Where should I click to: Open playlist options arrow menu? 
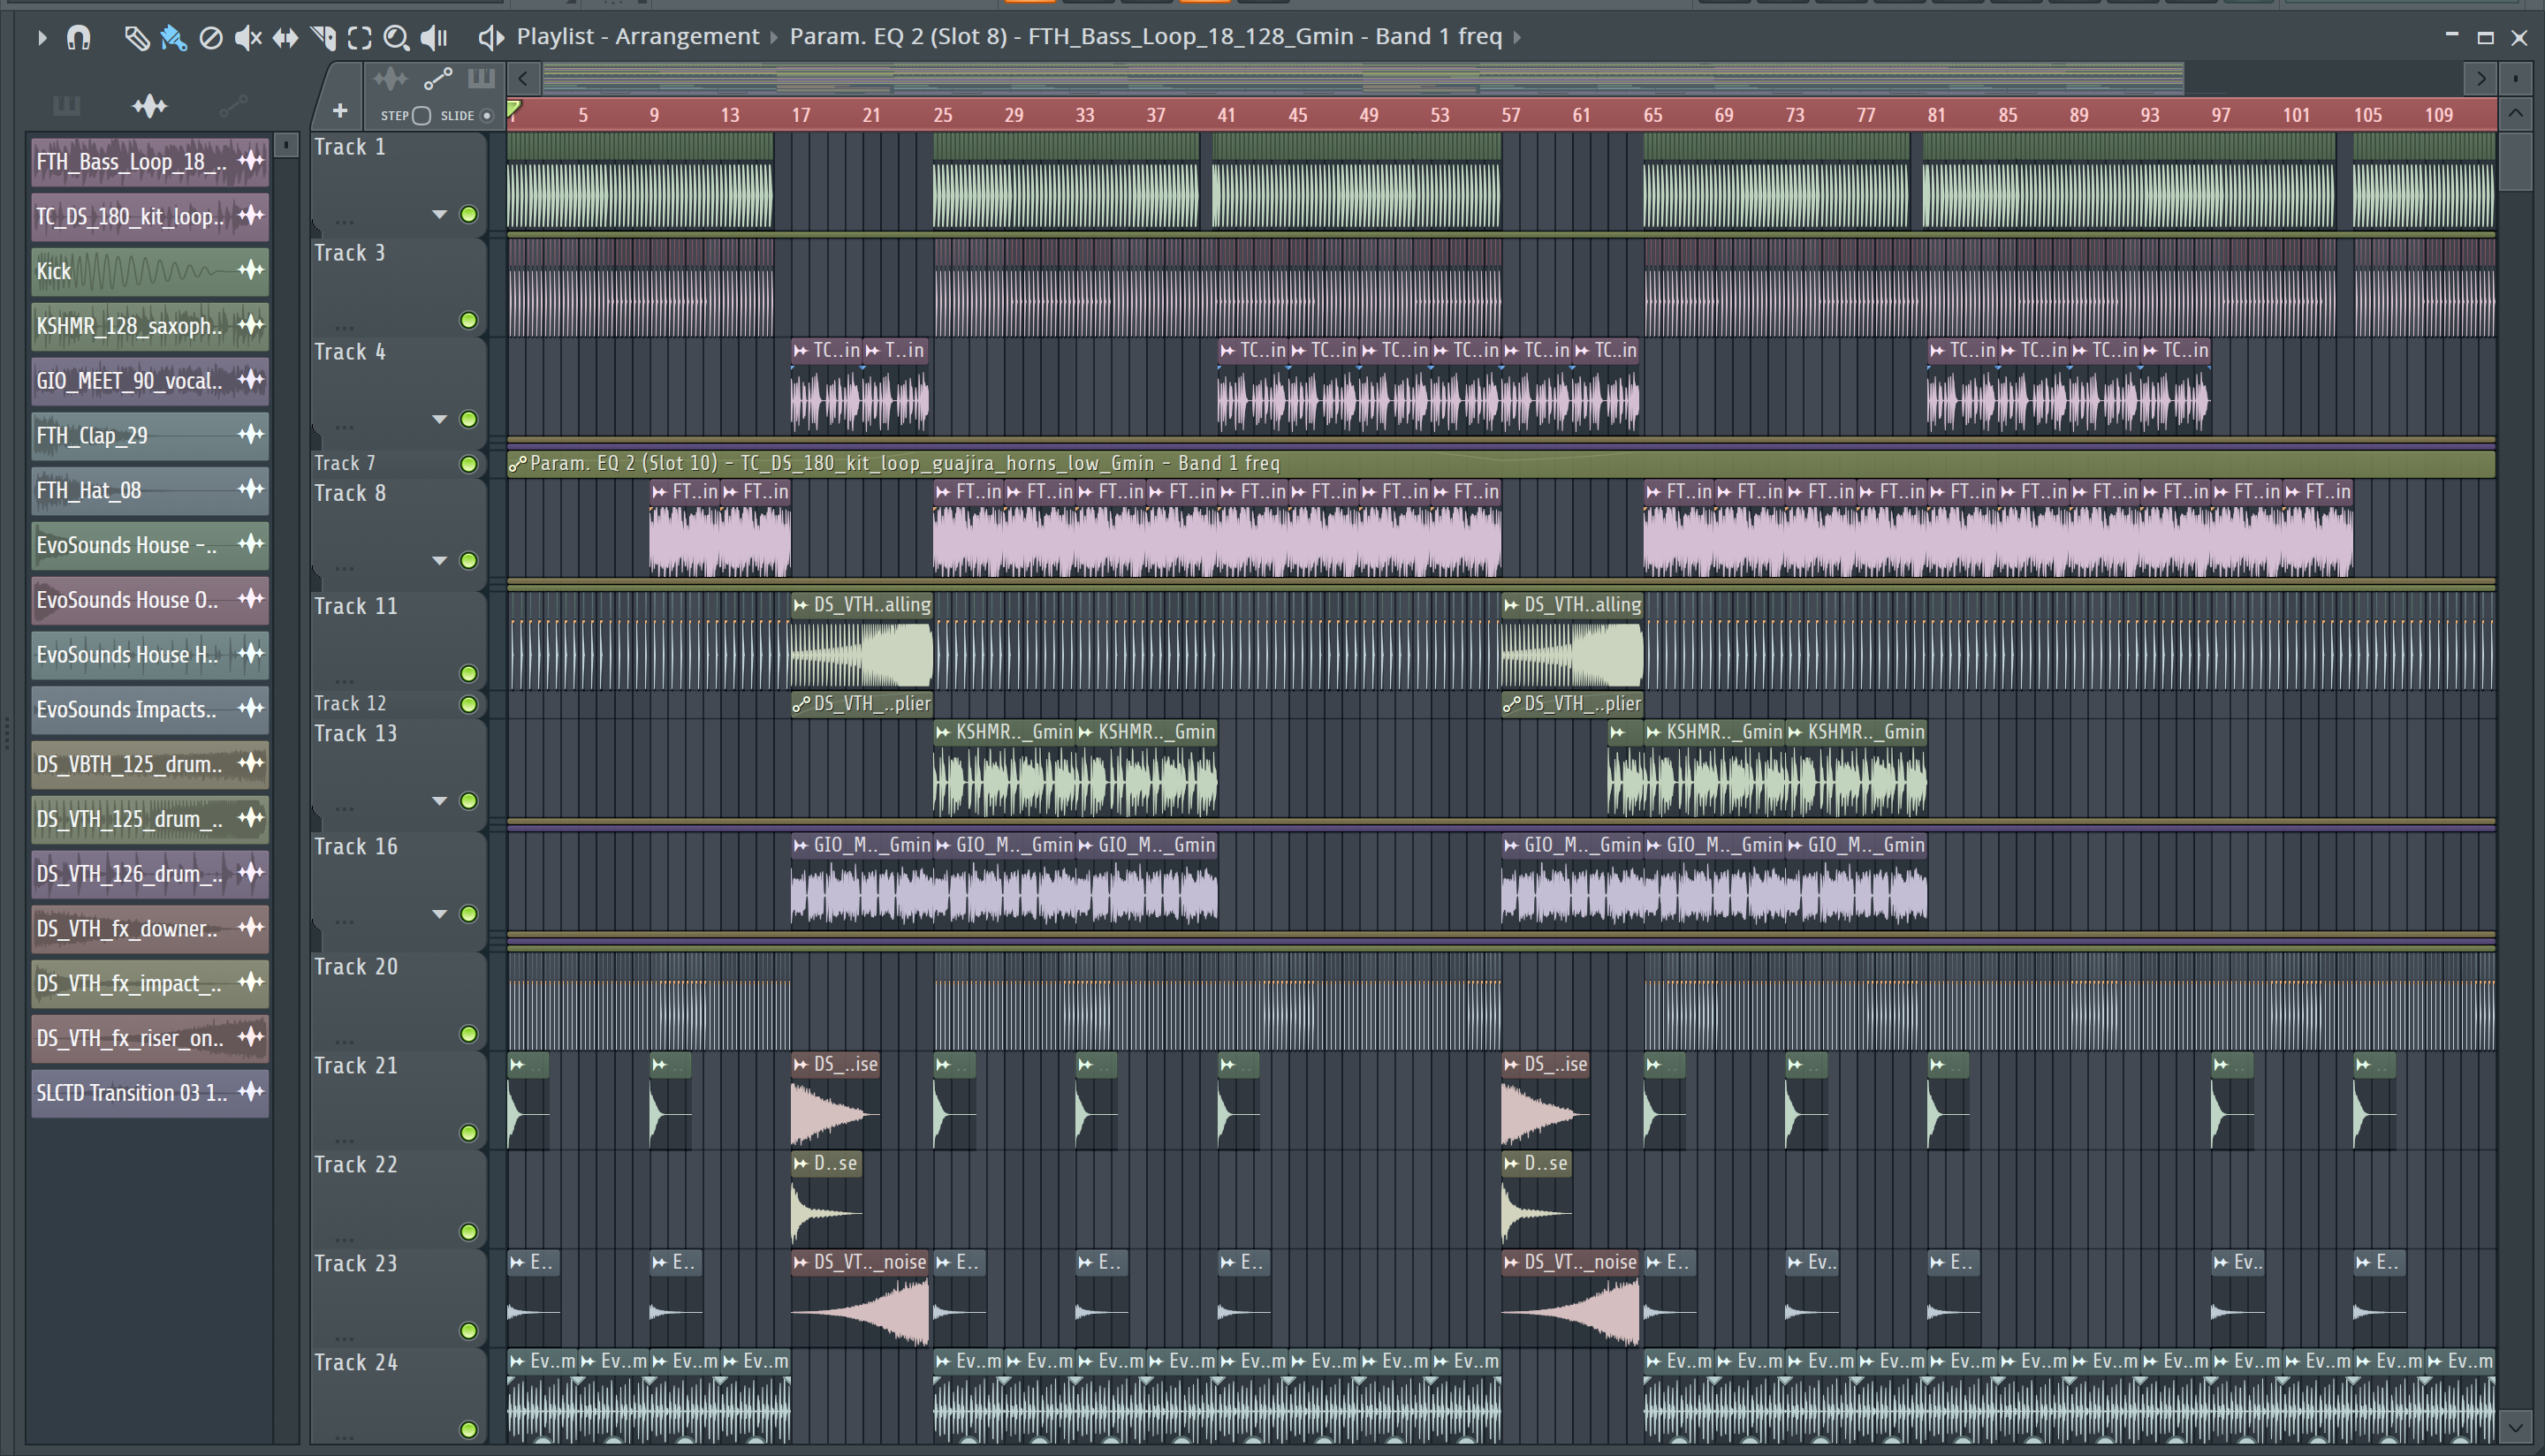[x=41, y=38]
